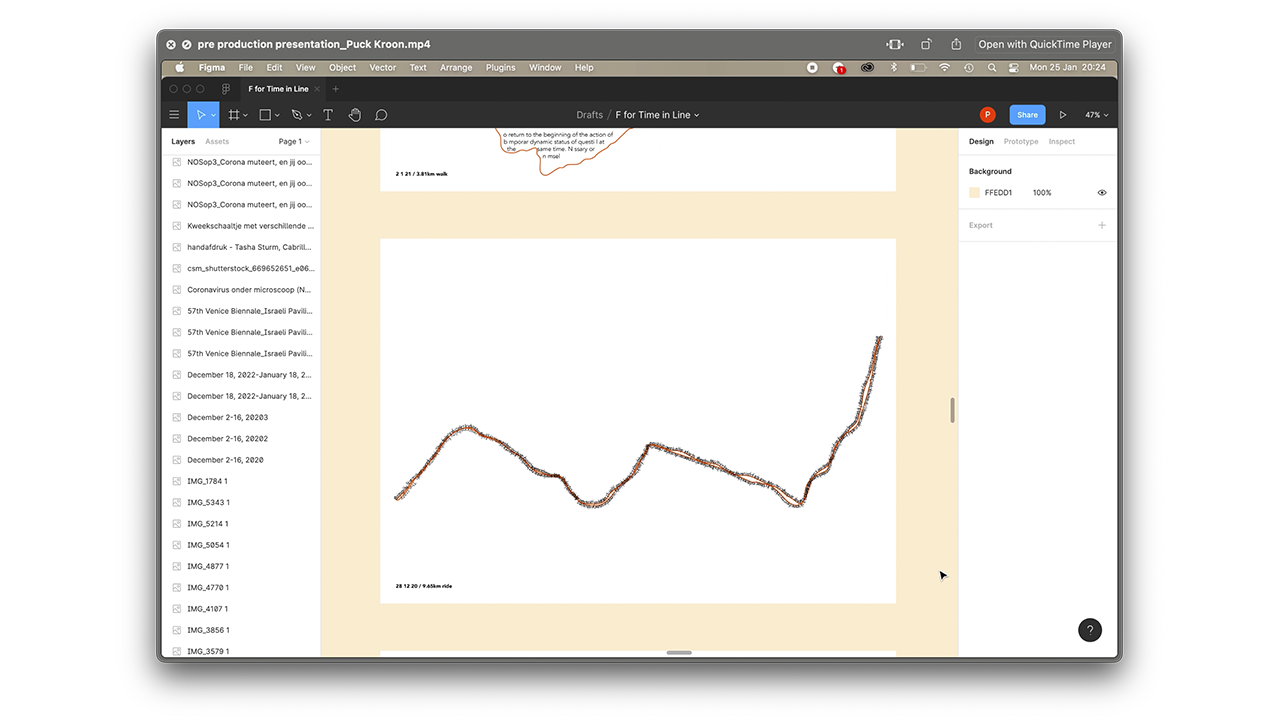Select the Text tool
Viewport: 1280px width, 720px height.
327,115
